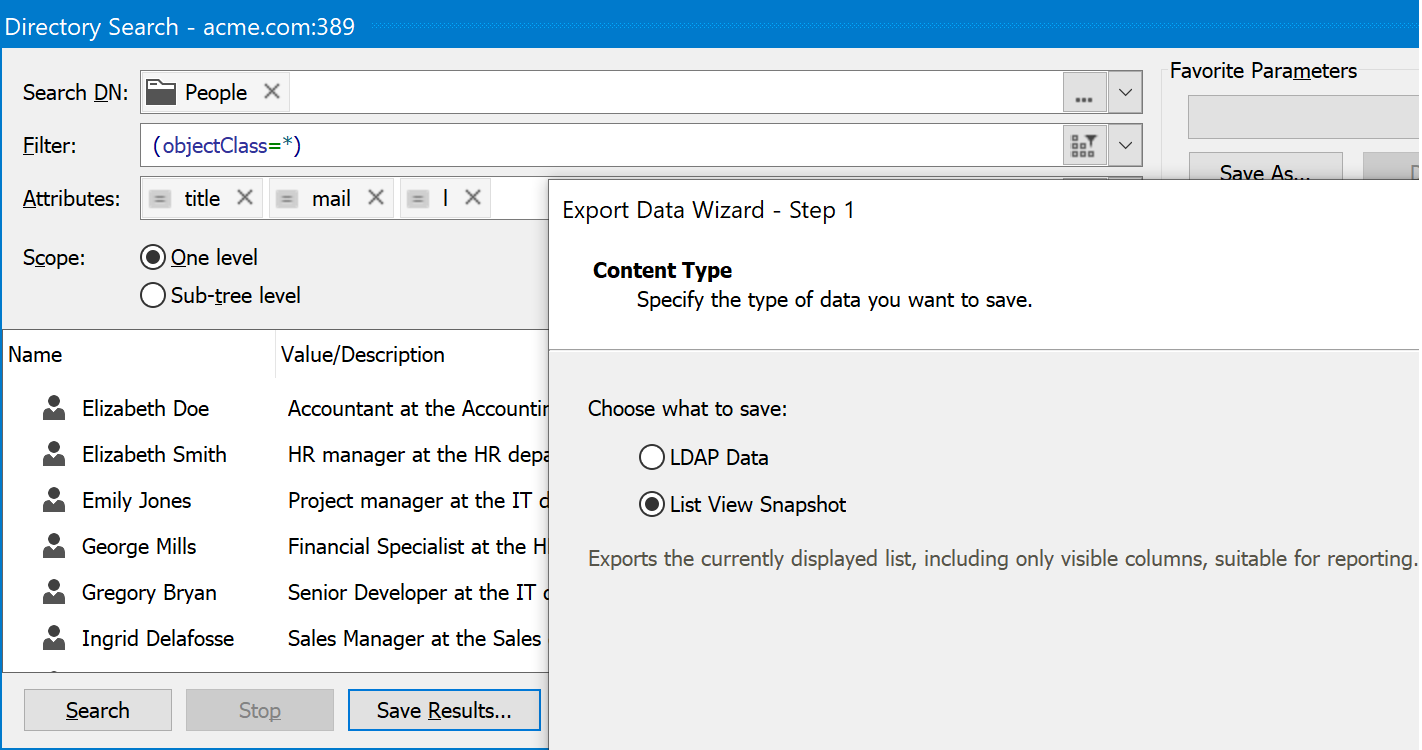Click the People folder icon in Search DN
1422x750 pixels.
[161, 92]
